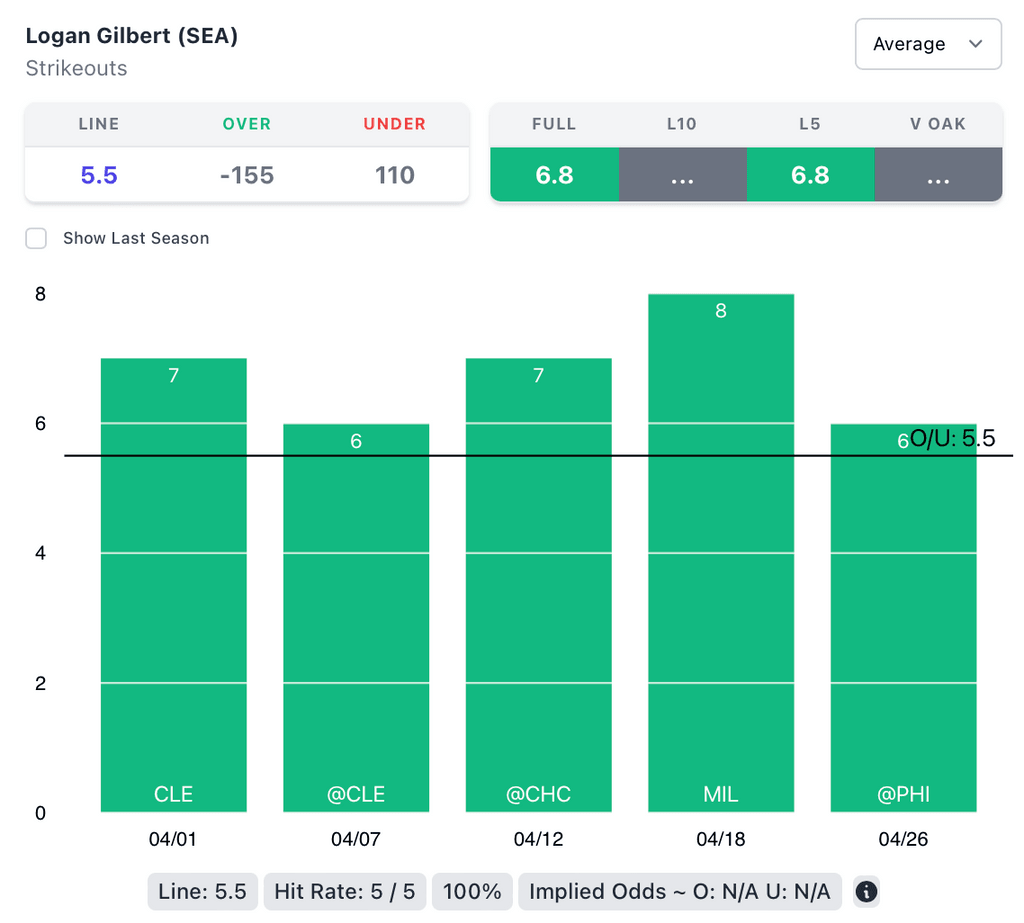Select the 04/18 MIL bar
Viewport: 1024px width, 923px height.
[x=721, y=553]
